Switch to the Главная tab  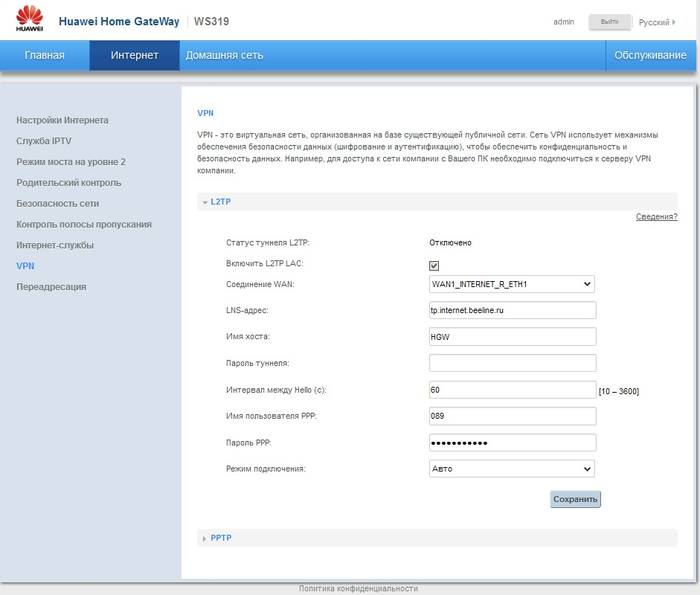(45, 55)
